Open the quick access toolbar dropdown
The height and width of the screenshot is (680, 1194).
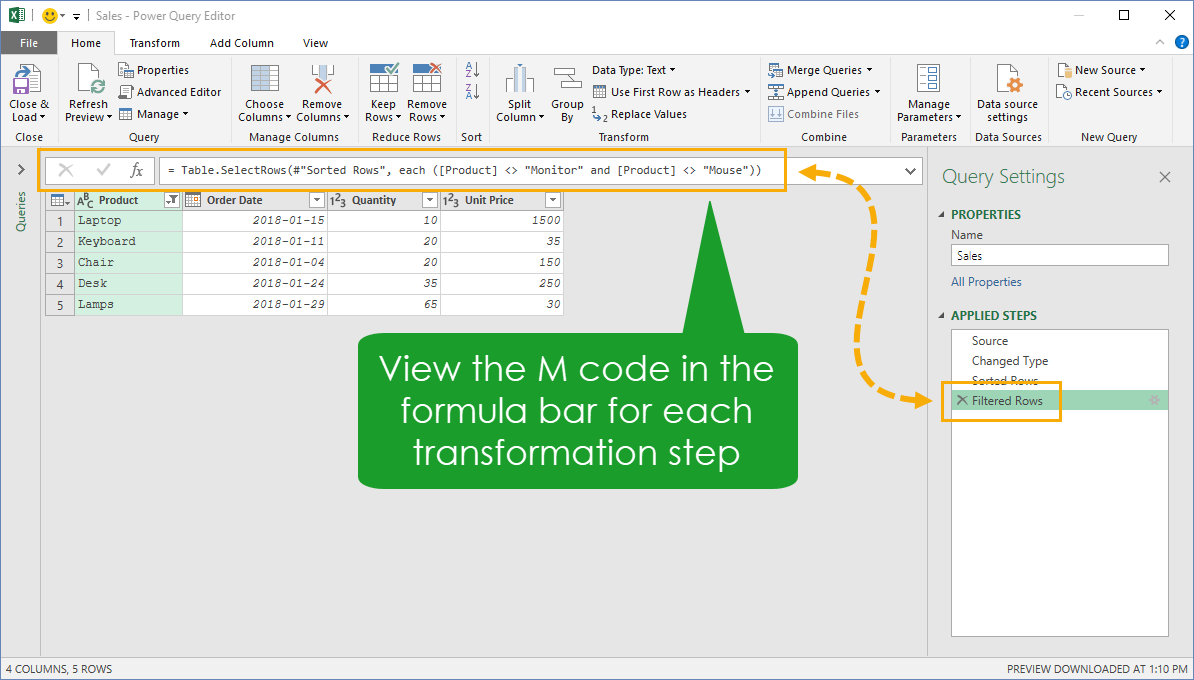click(x=76, y=17)
